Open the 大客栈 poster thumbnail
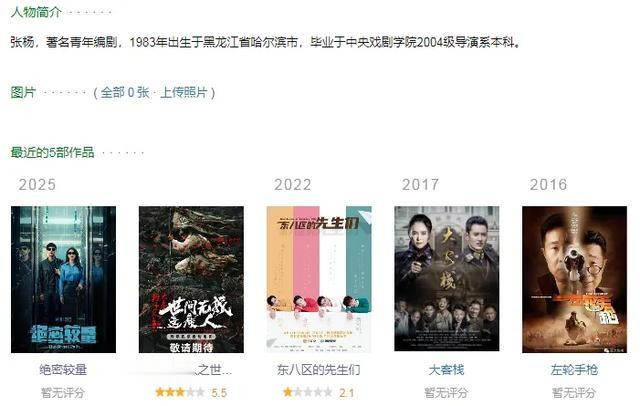640x406 pixels. (x=447, y=279)
